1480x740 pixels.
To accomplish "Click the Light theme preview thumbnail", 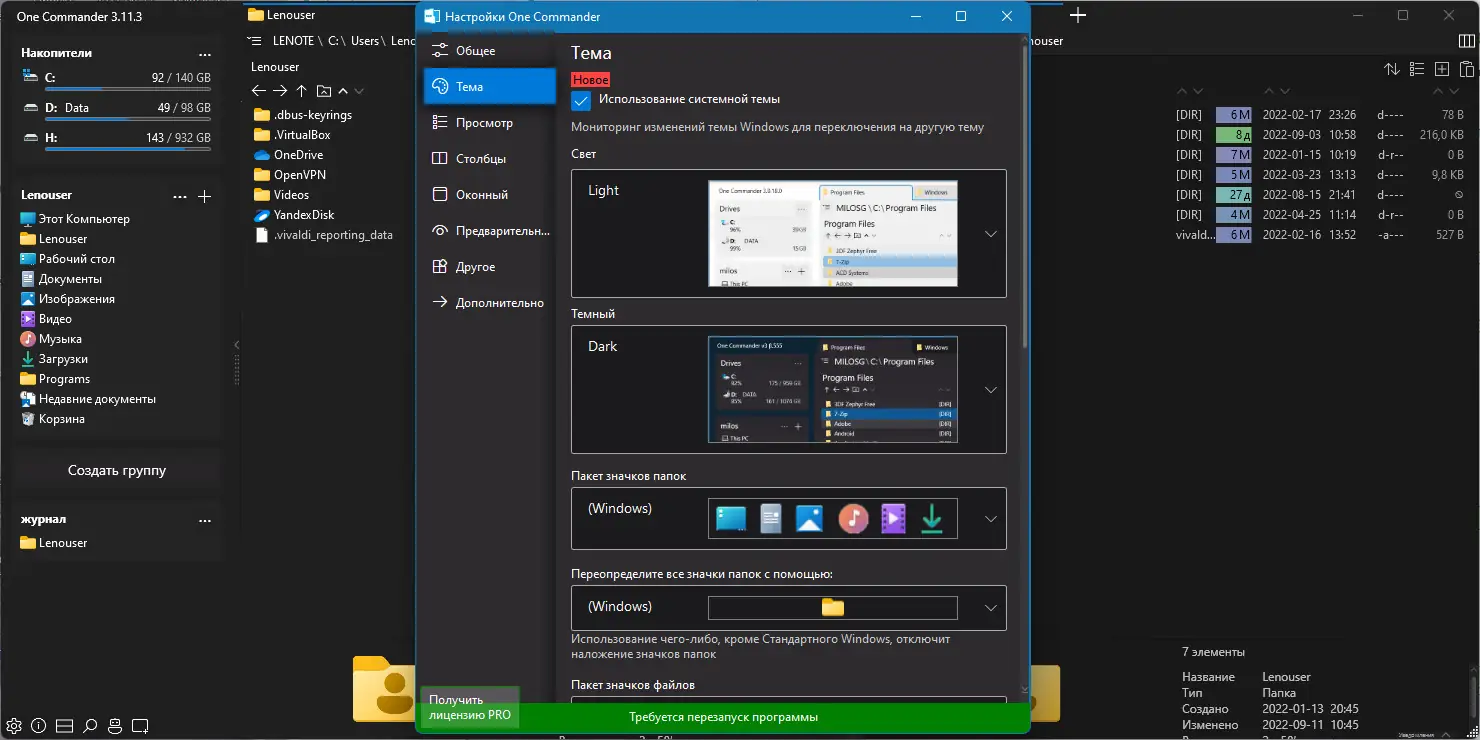I will 833,234.
